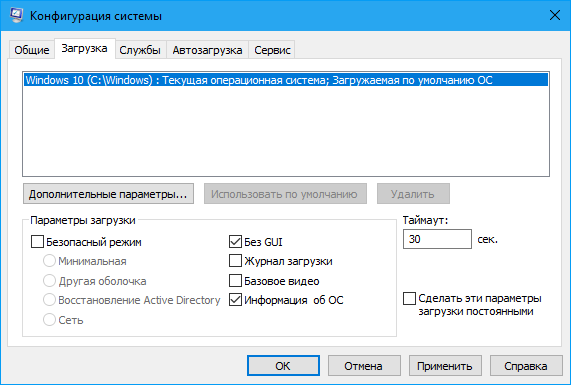Open the Службы tab
This screenshot has width=571, height=385.
140,50
